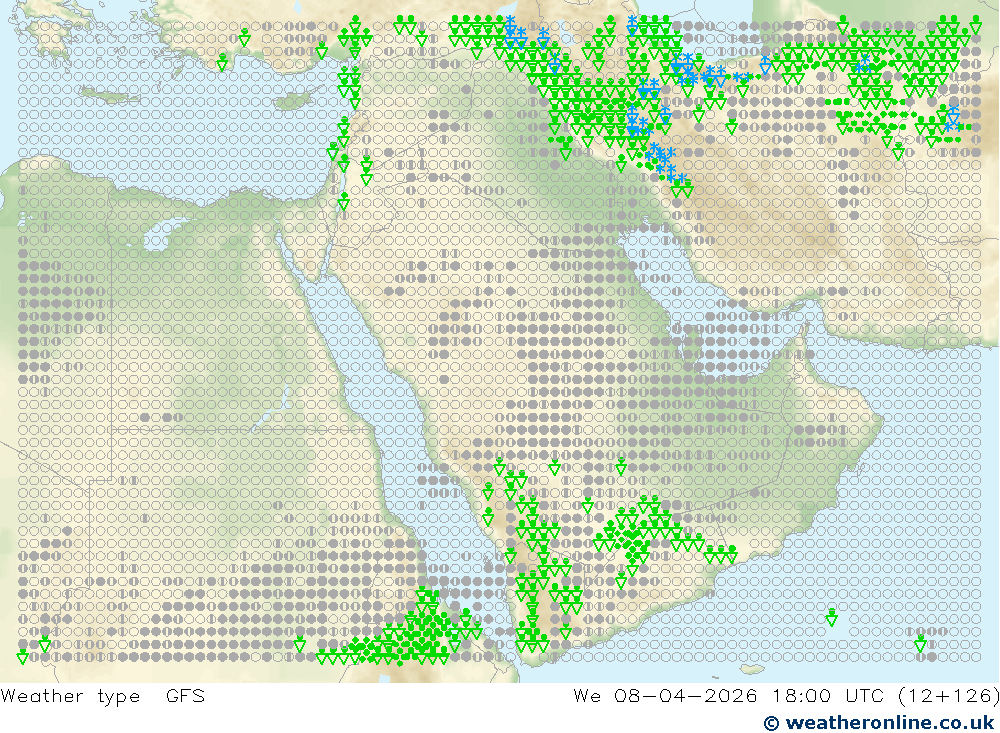Click the 'Weather type GFS' caption text
1000x733 pixels.
[103, 696]
